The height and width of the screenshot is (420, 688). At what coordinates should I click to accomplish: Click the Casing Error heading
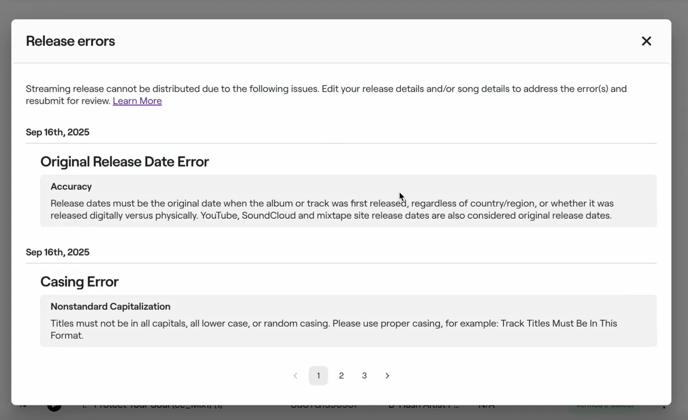pyautogui.click(x=79, y=282)
